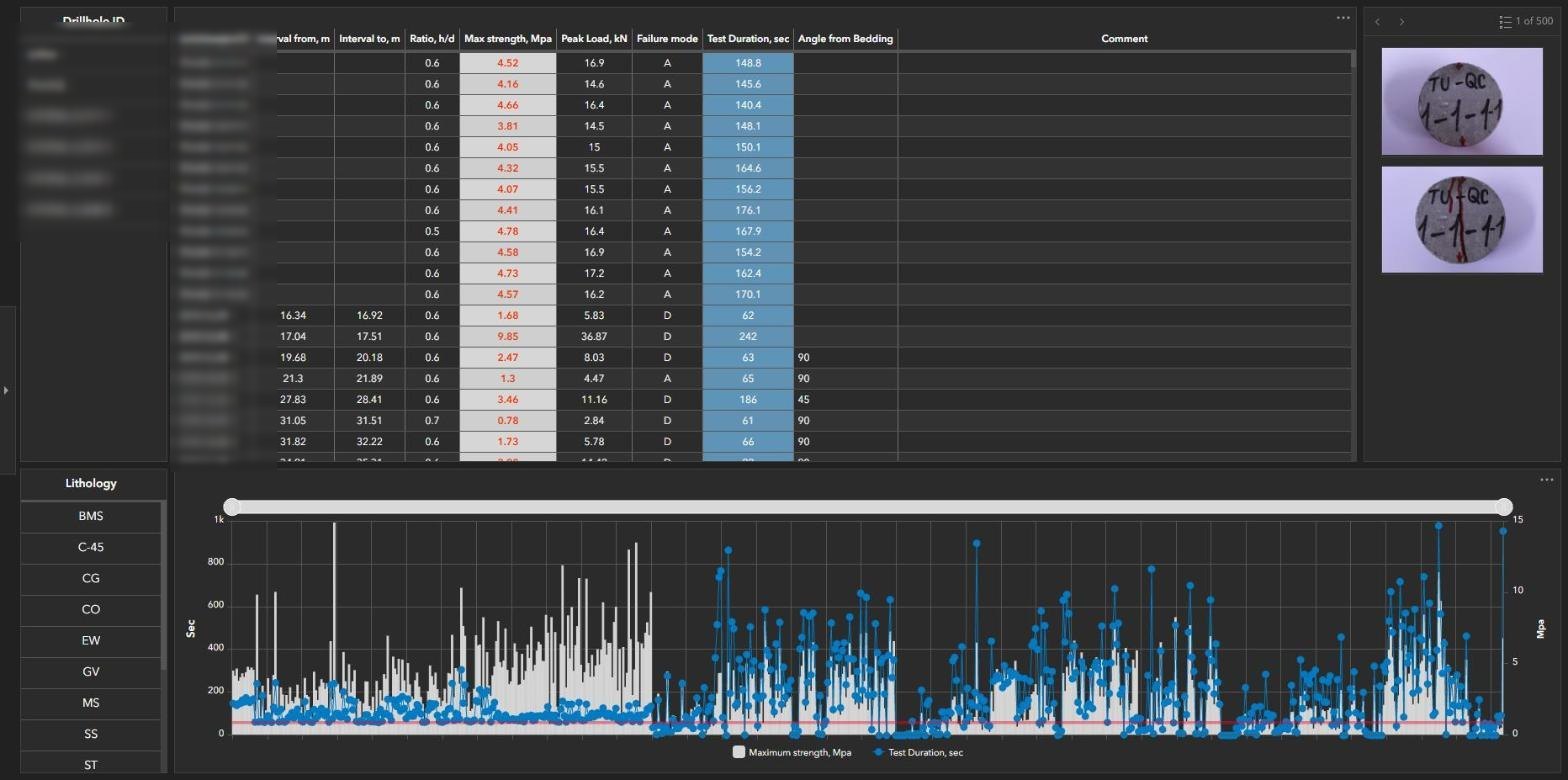Viewport: 1568px width, 780px height.
Task: Click the Angle from Bedding column header
Action: pyautogui.click(x=846, y=39)
